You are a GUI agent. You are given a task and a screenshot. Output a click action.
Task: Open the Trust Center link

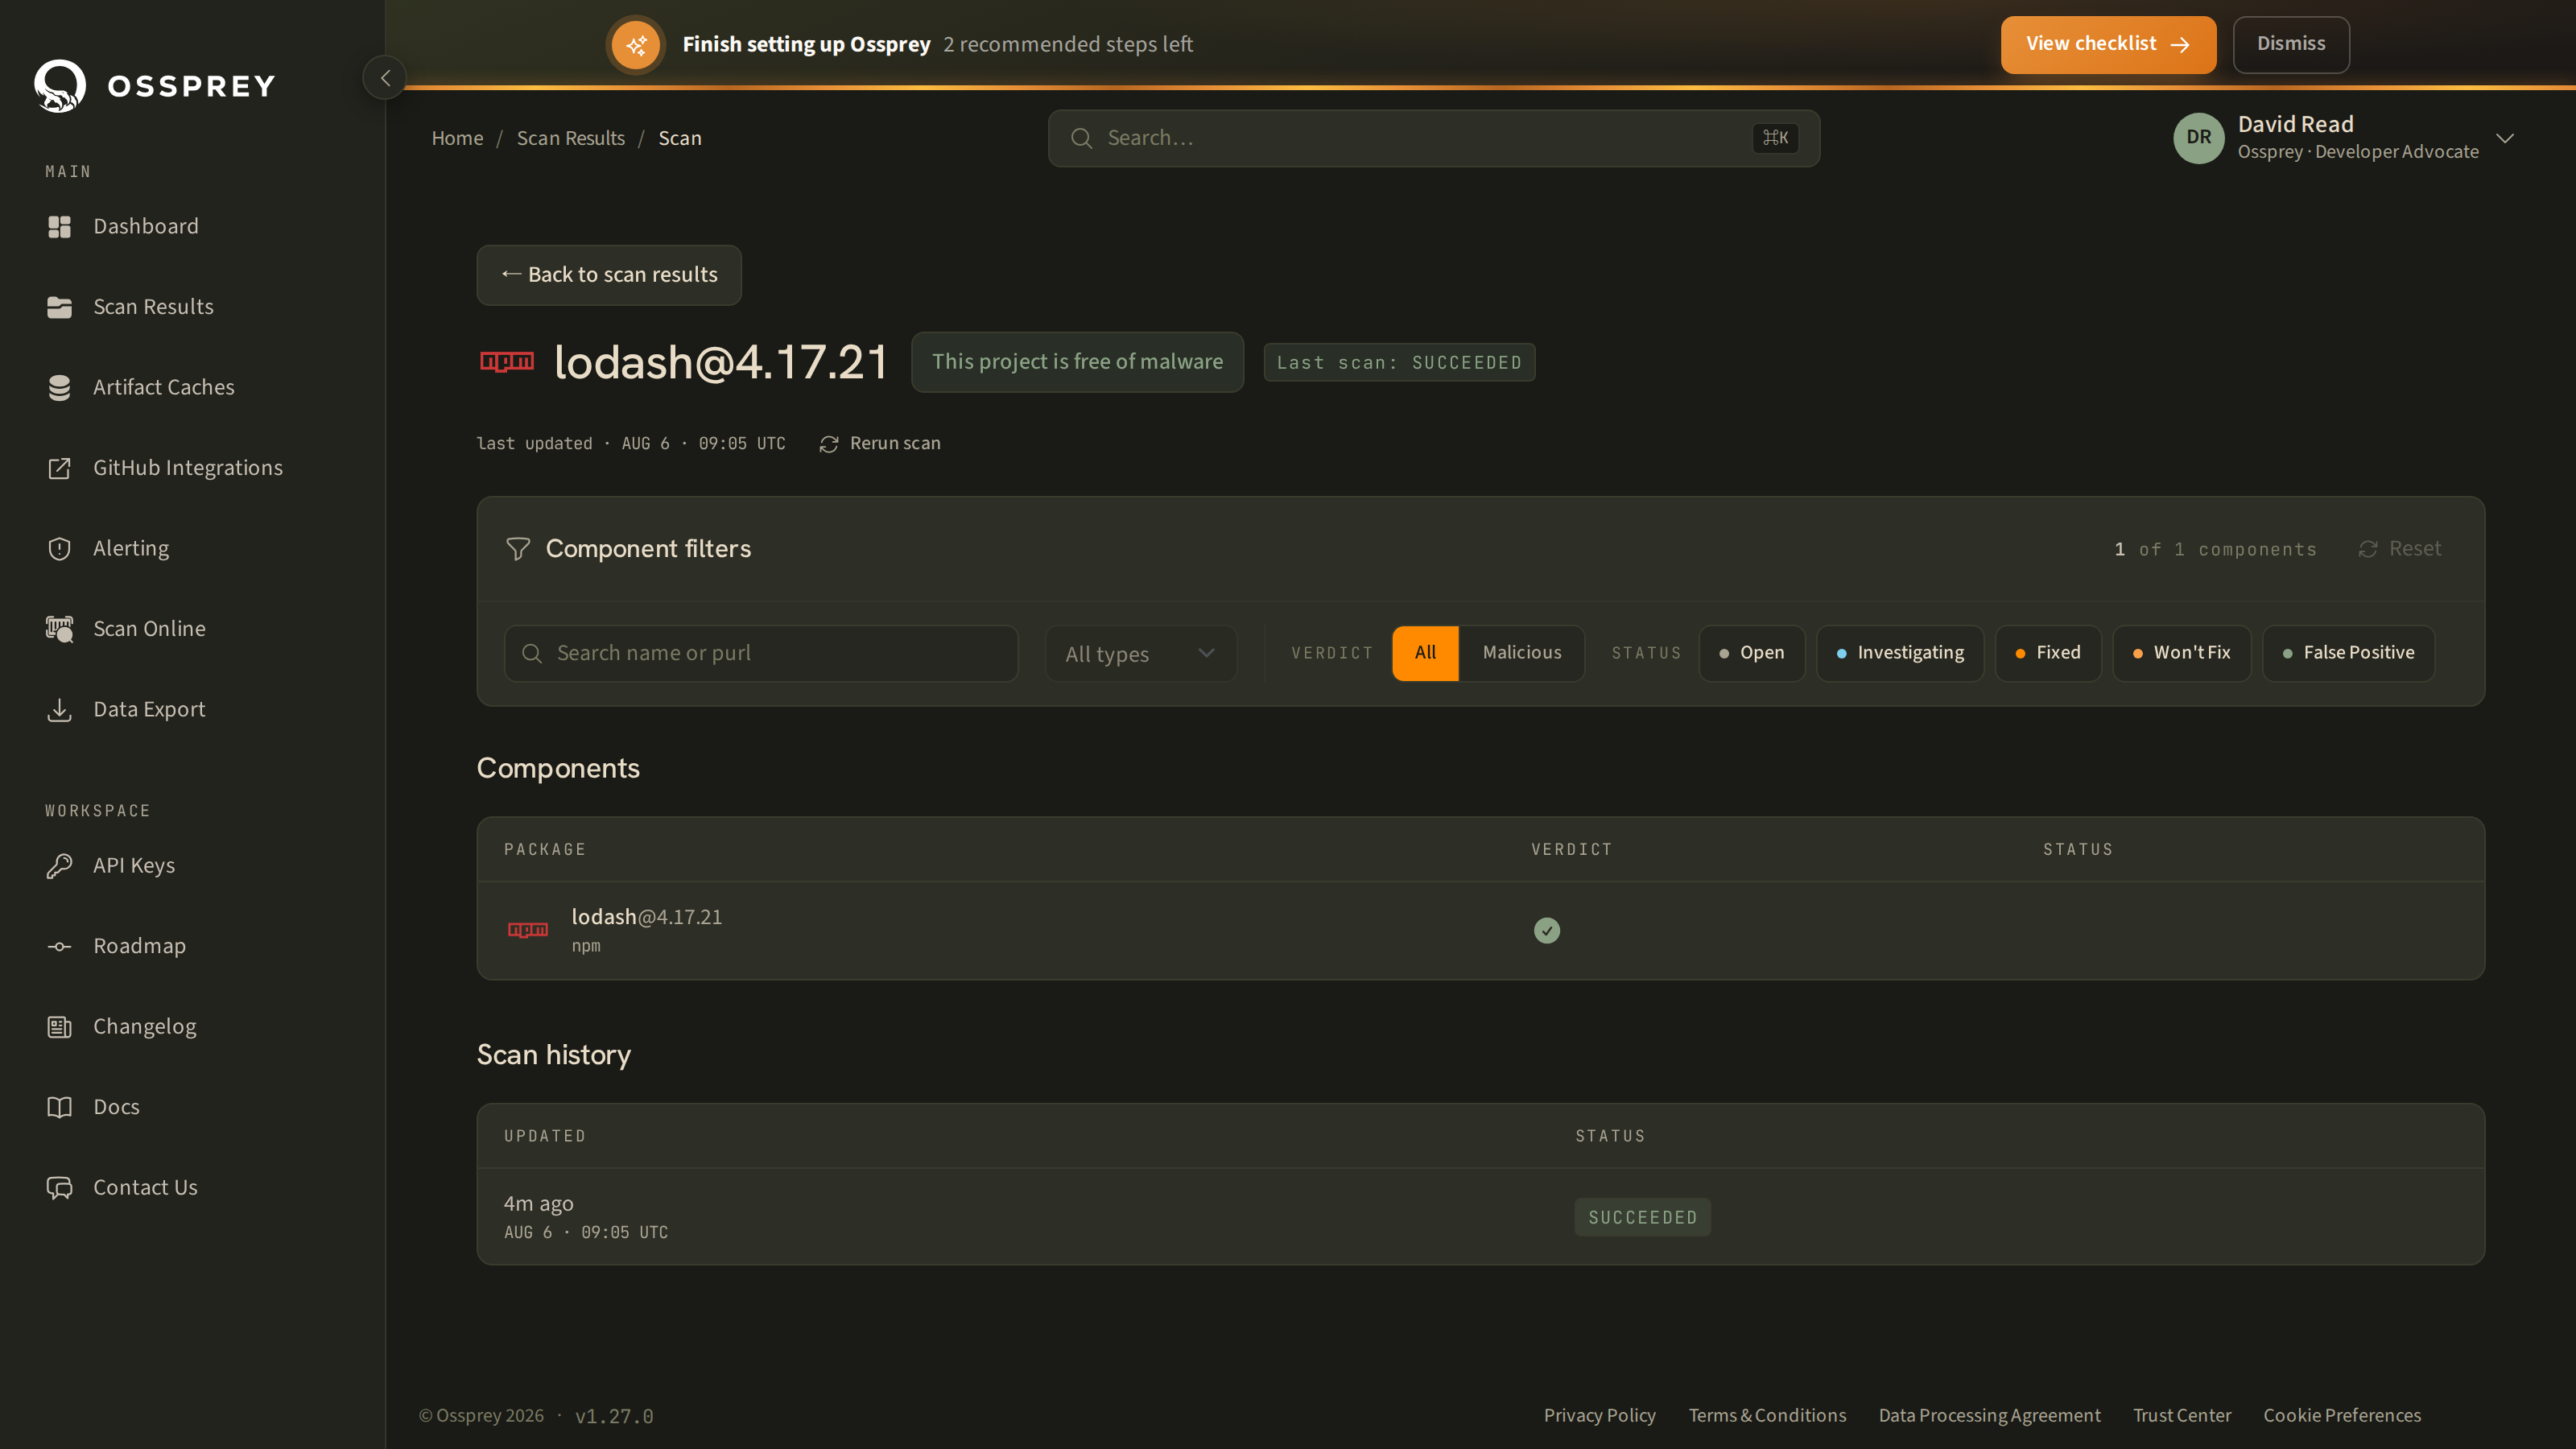(2181, 1416)
